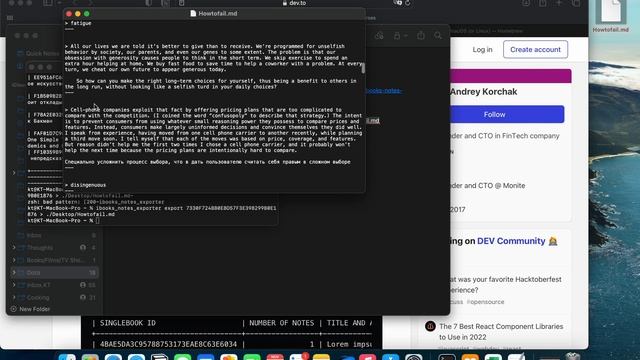Click the Safari sidebar toggle icon
640x360 pixels.
48,3
